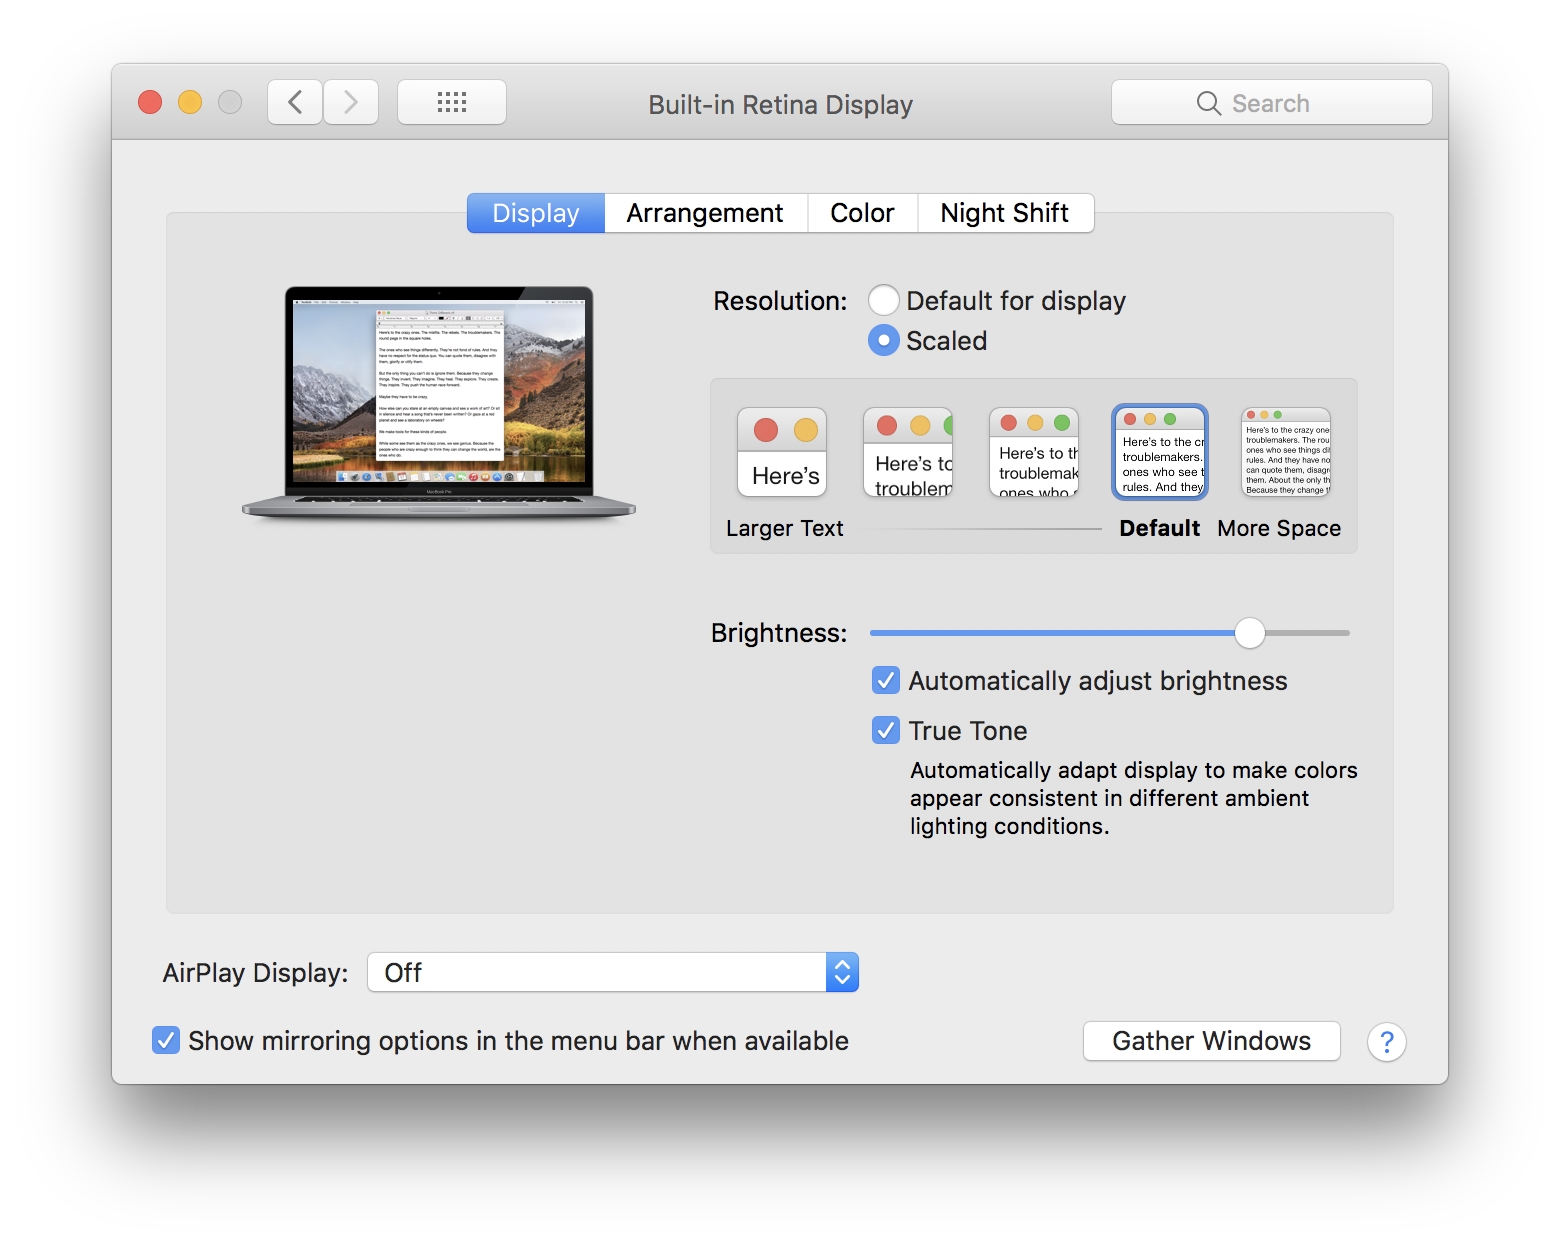
Task: Choose the Default scaling thumbnail
Action: tap(1160, 452)
